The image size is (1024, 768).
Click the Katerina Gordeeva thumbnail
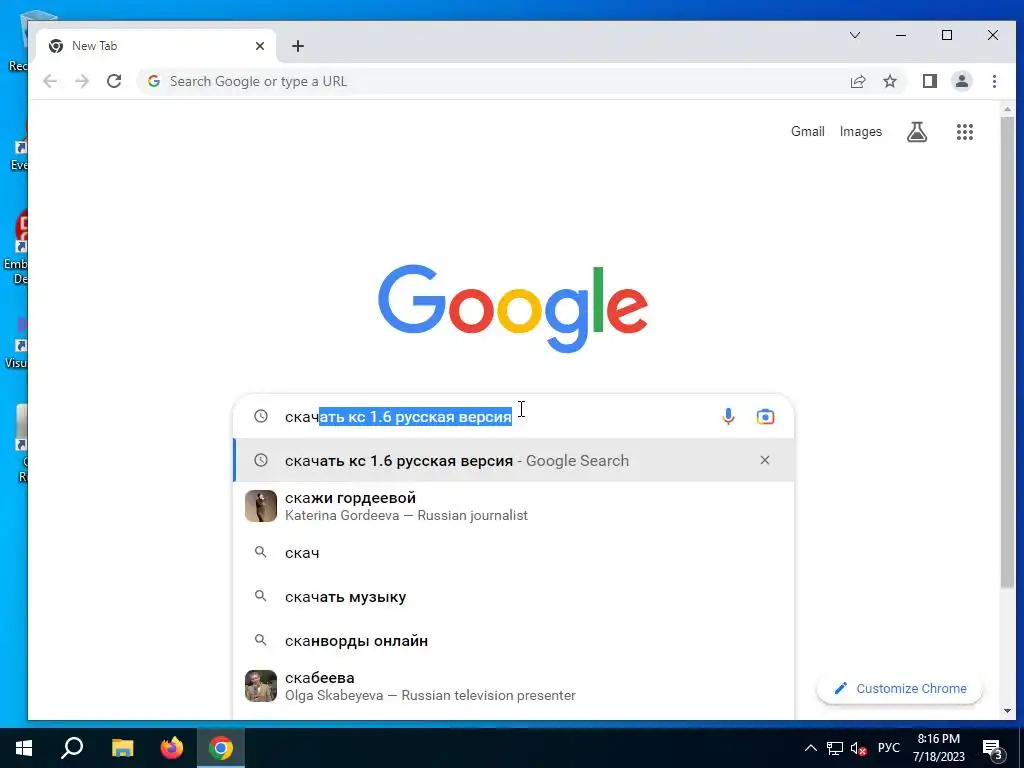point(261,506)
